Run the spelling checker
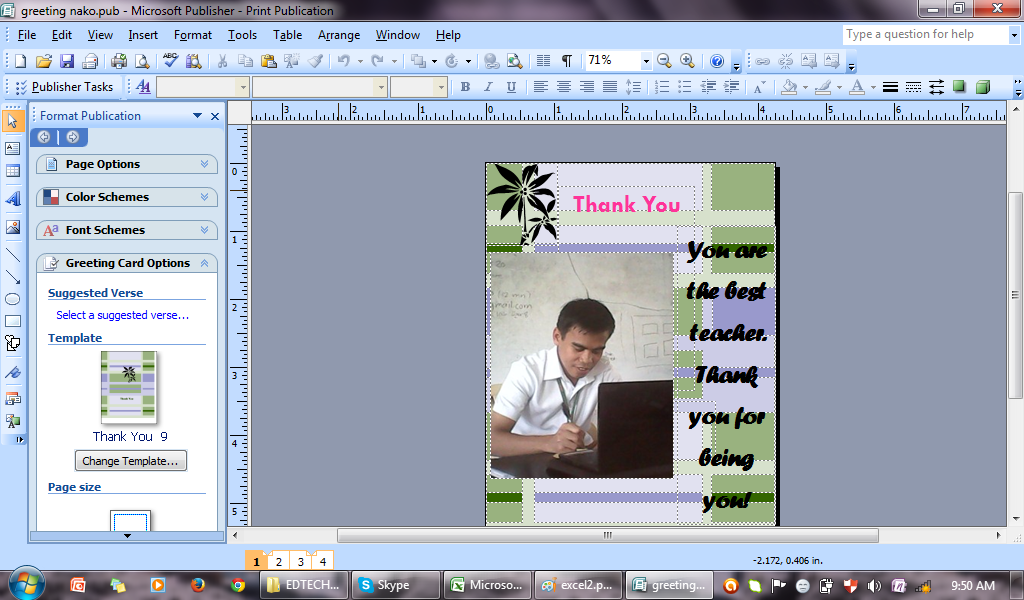The height and width of the screenshot is (600, 1024). (x=170, y=60)
